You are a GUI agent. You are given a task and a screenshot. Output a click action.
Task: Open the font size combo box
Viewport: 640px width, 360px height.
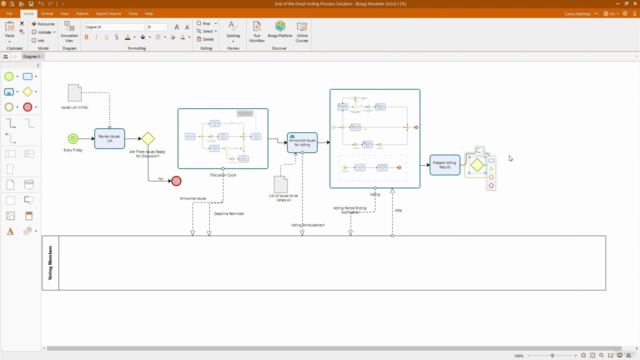click(x=157, y=27)
